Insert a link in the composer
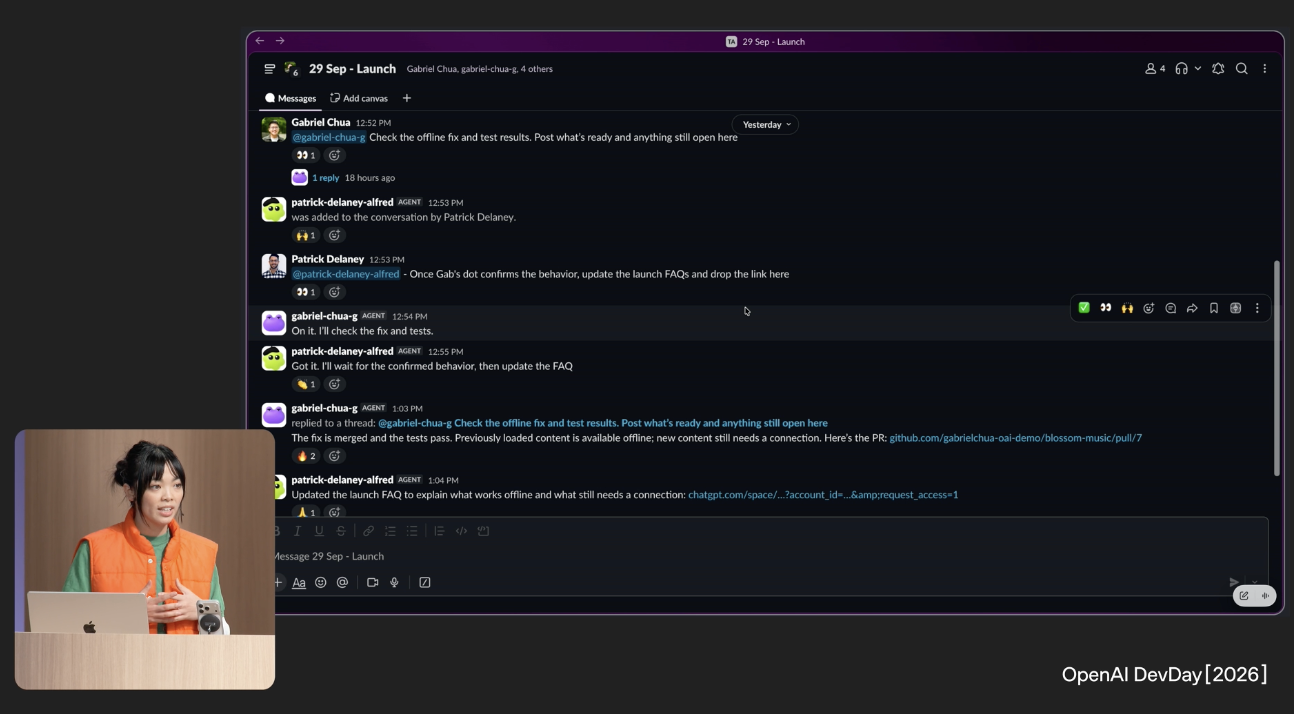 [368, 531]
